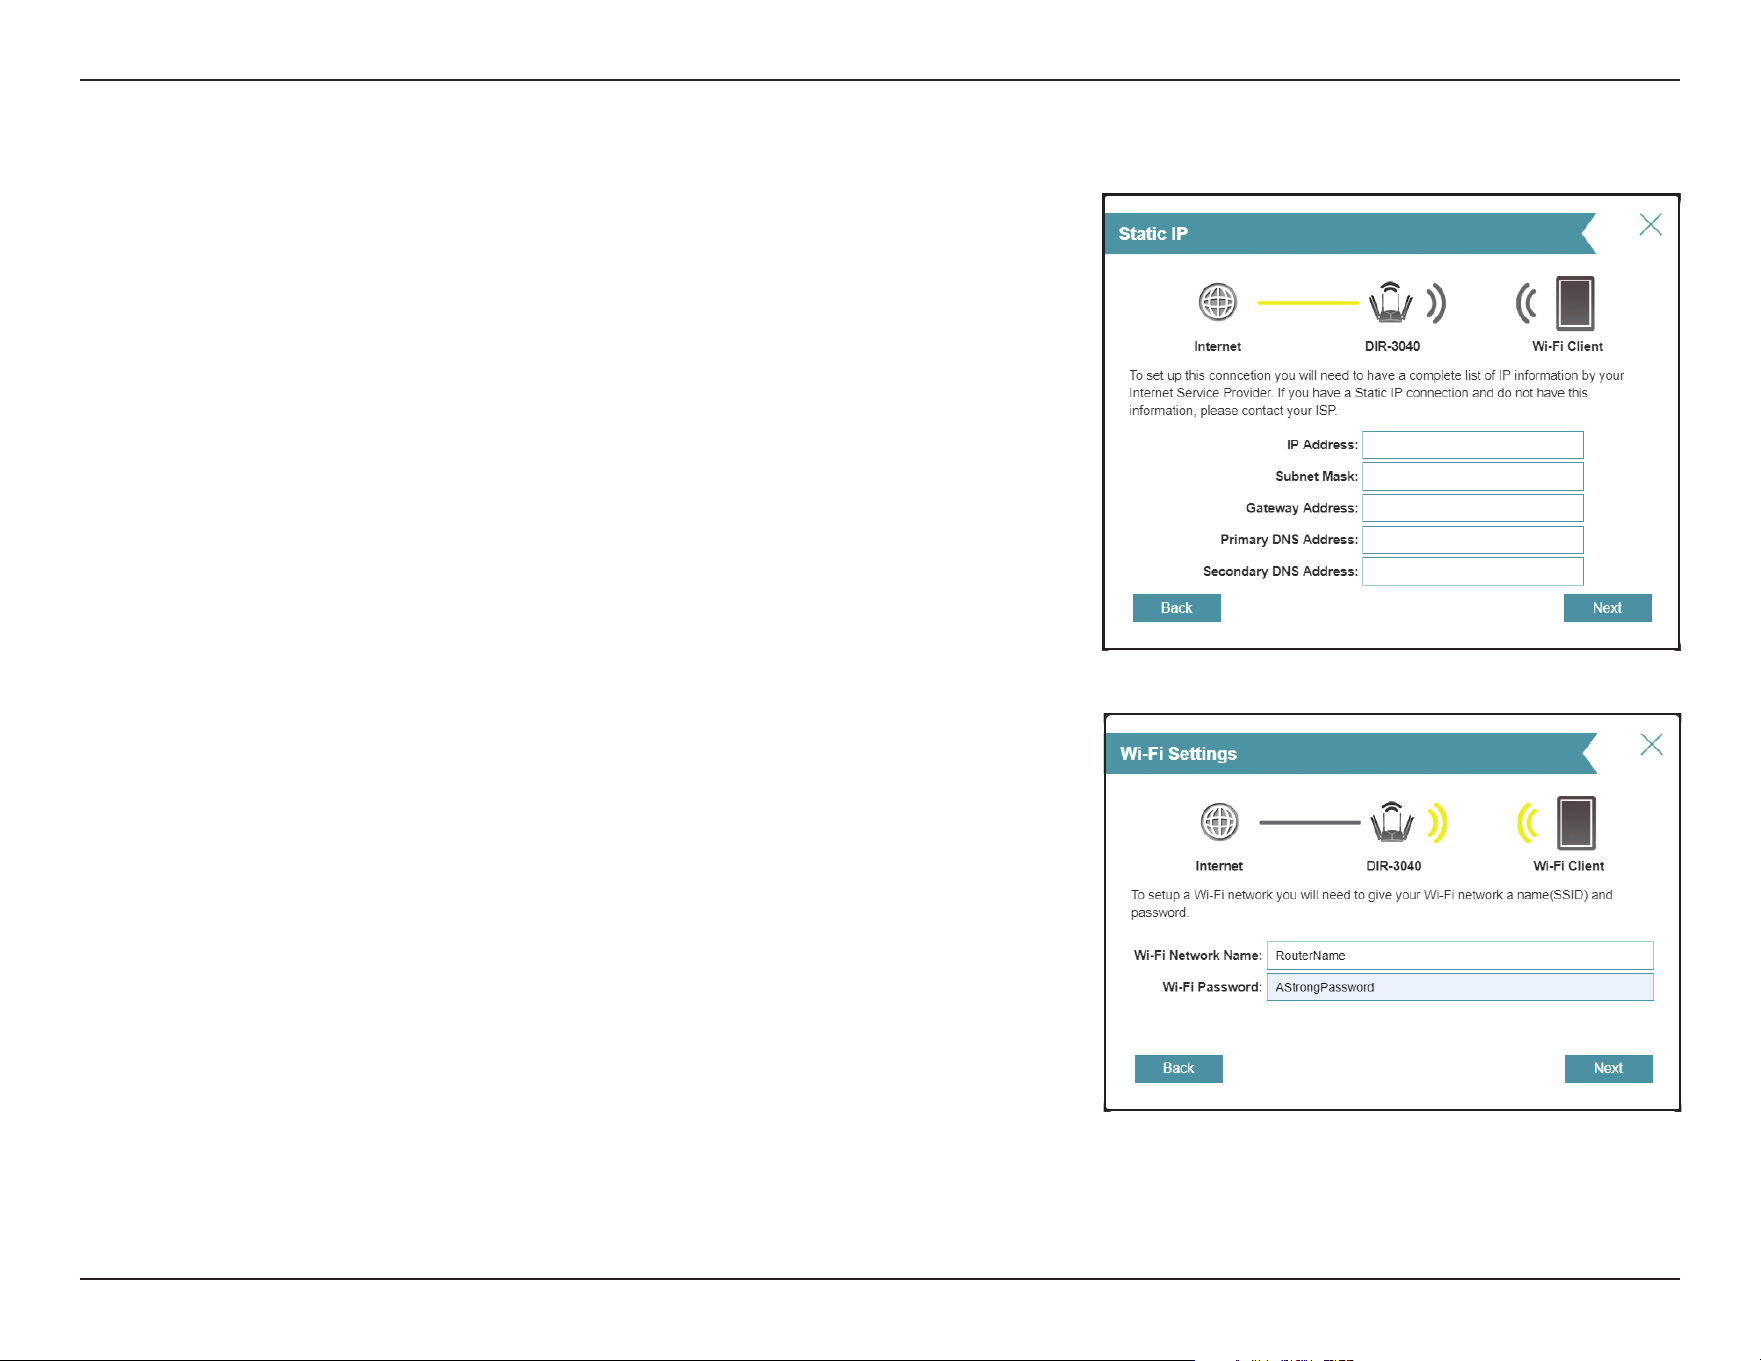Click the 'DIR-3040' label in Static IP

(1392, 346)
